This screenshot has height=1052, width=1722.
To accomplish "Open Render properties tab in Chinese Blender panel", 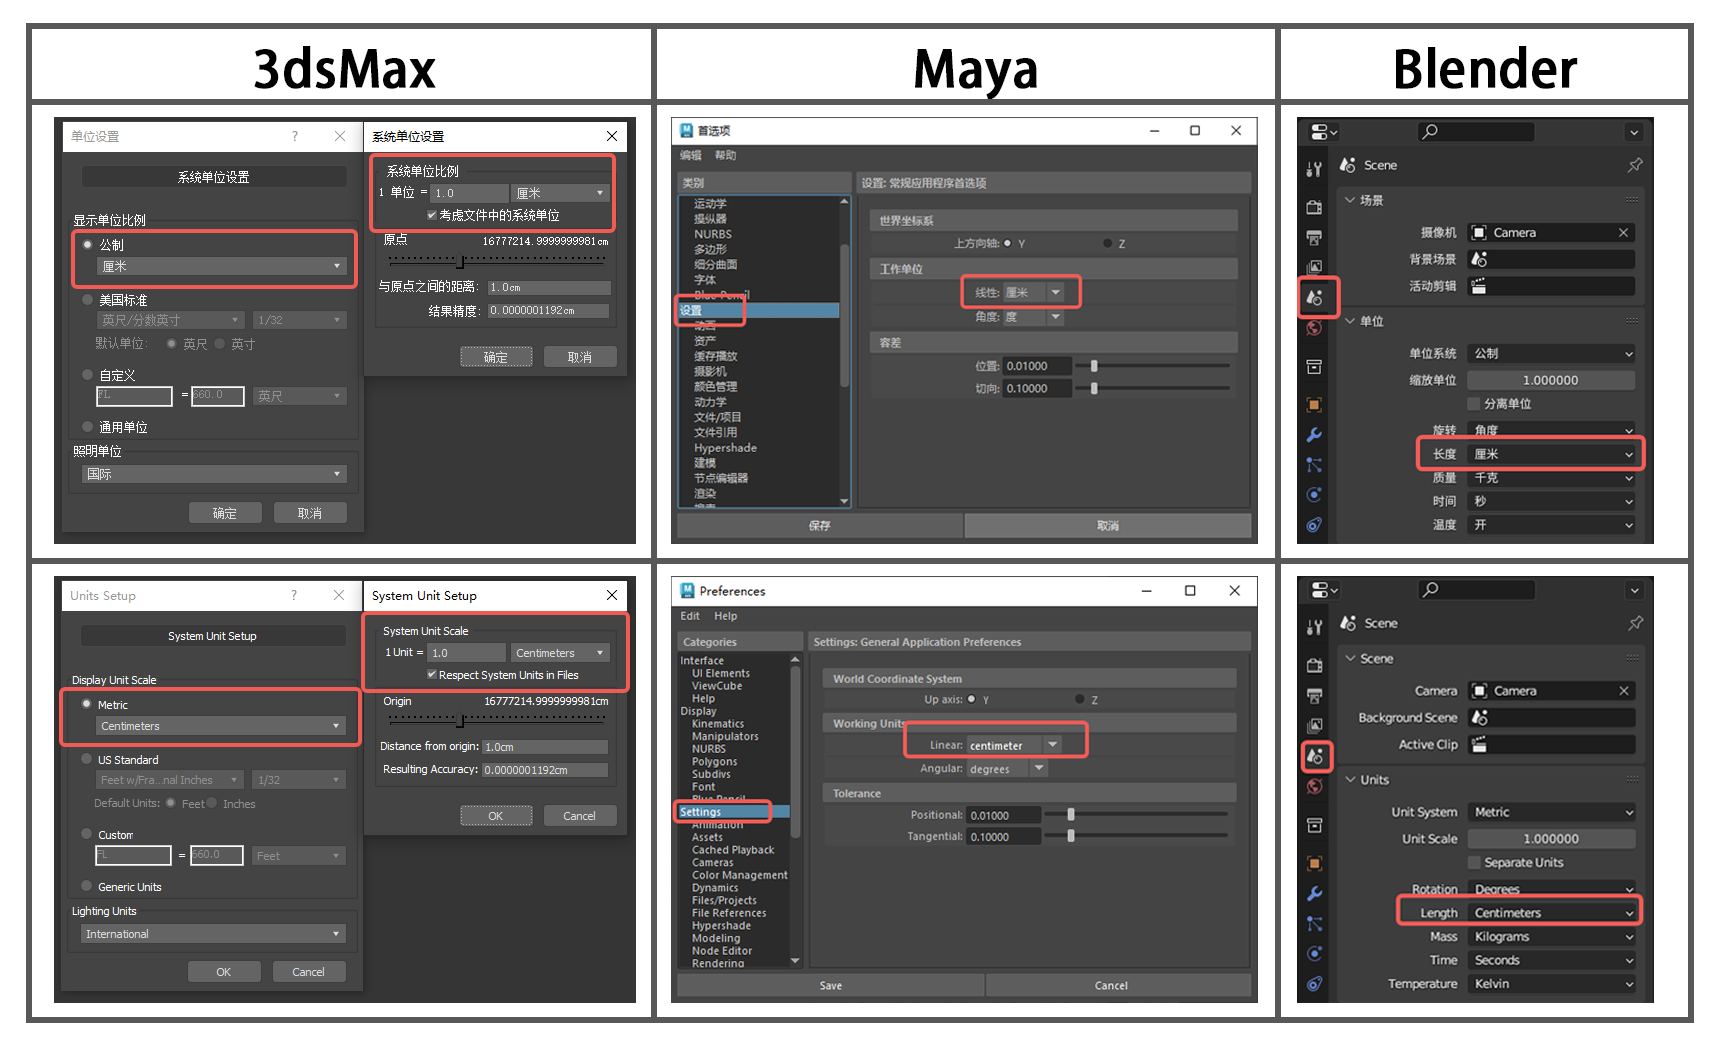I will point(1314,207).
